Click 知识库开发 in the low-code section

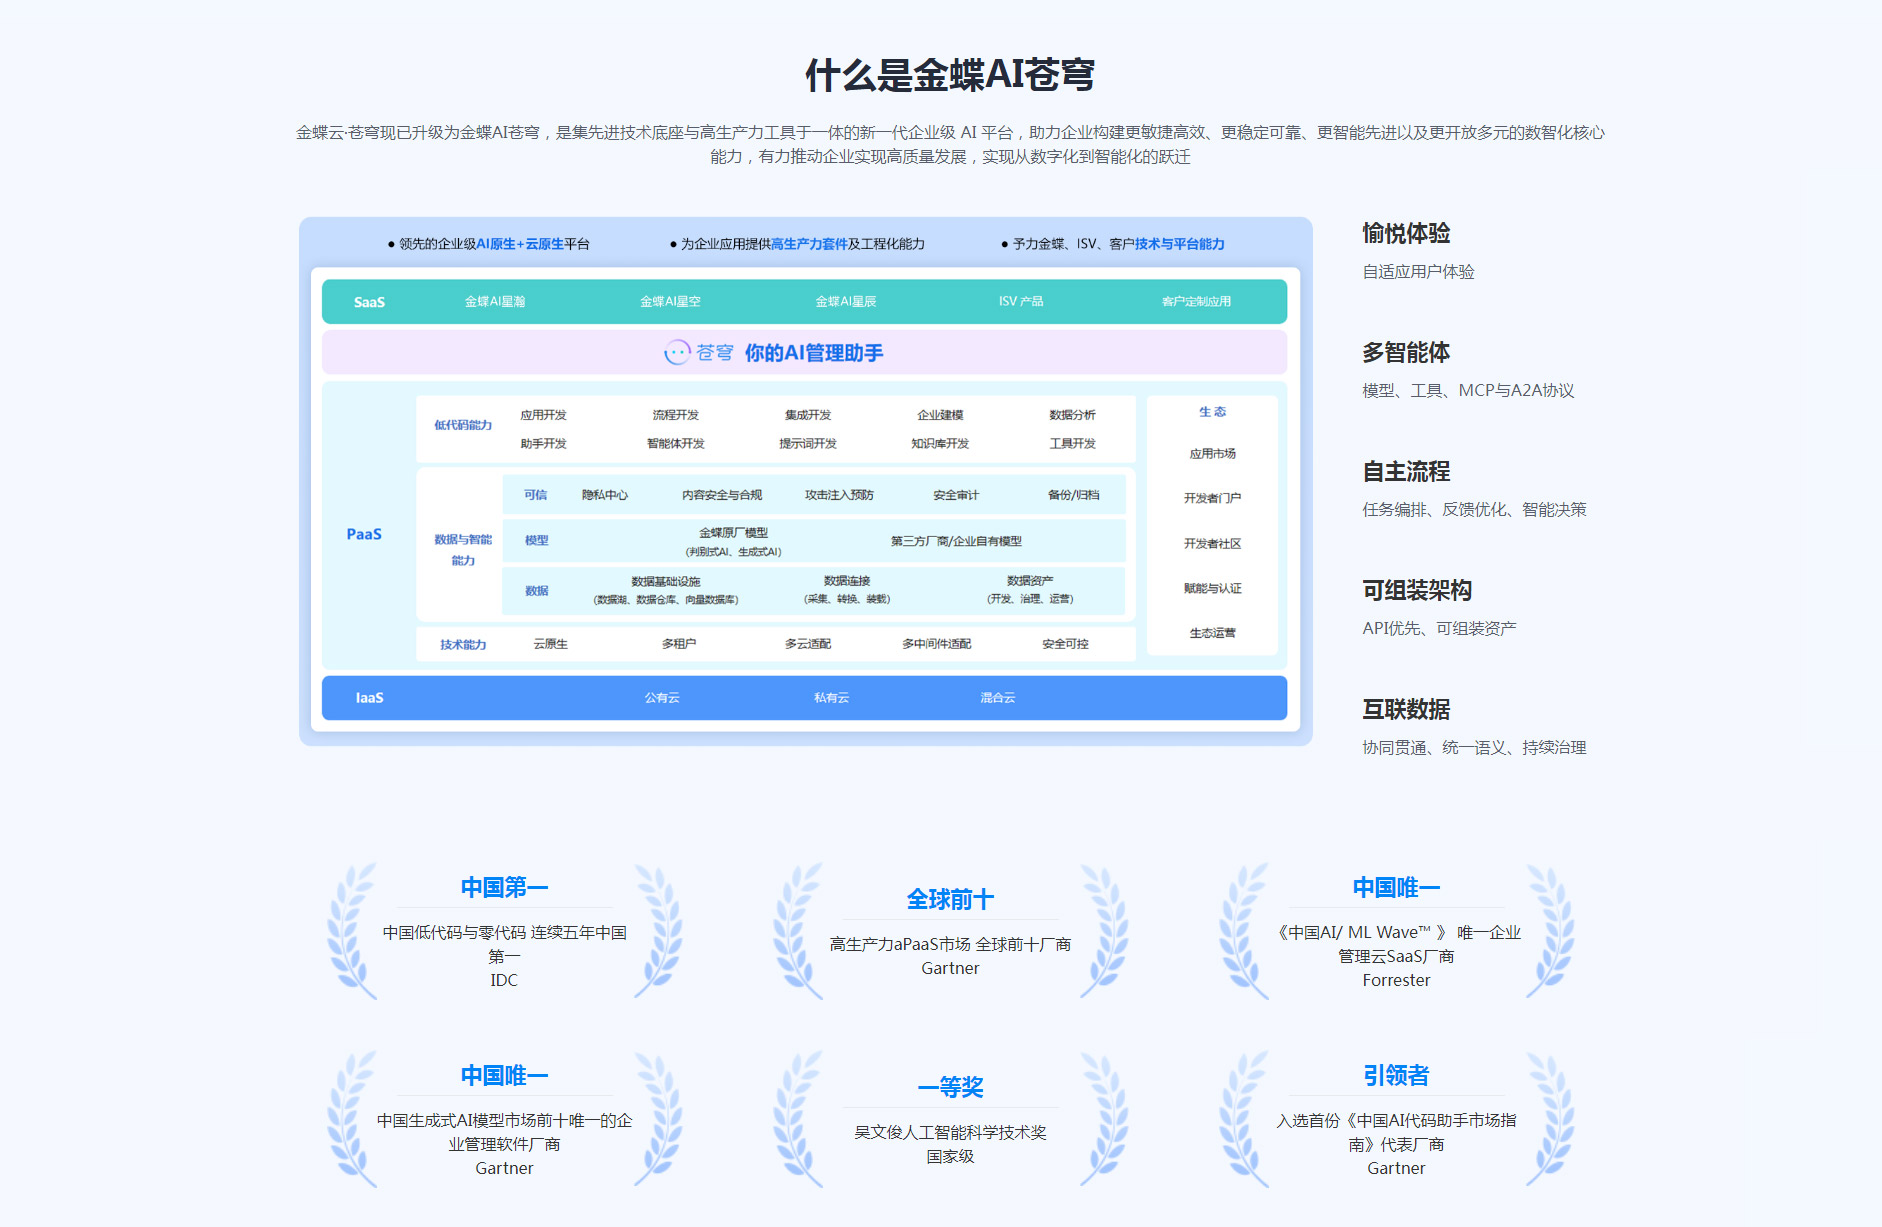tap(941, 444)
